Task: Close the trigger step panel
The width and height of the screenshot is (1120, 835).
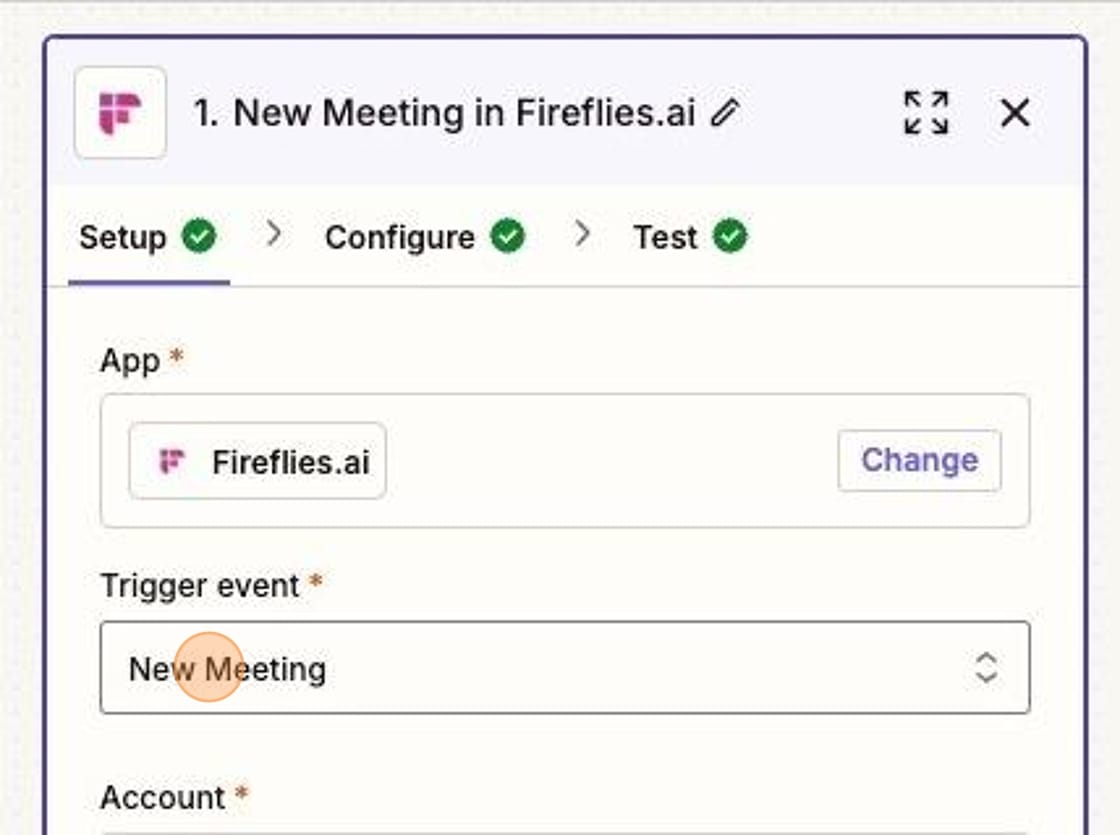Action: (1014, 113)
